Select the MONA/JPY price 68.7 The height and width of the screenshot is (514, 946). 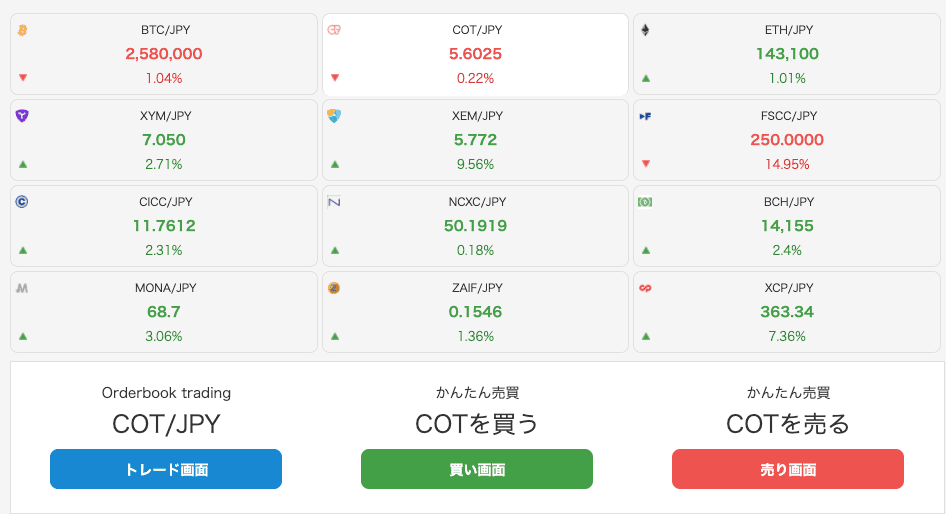(x=163, y=312)
